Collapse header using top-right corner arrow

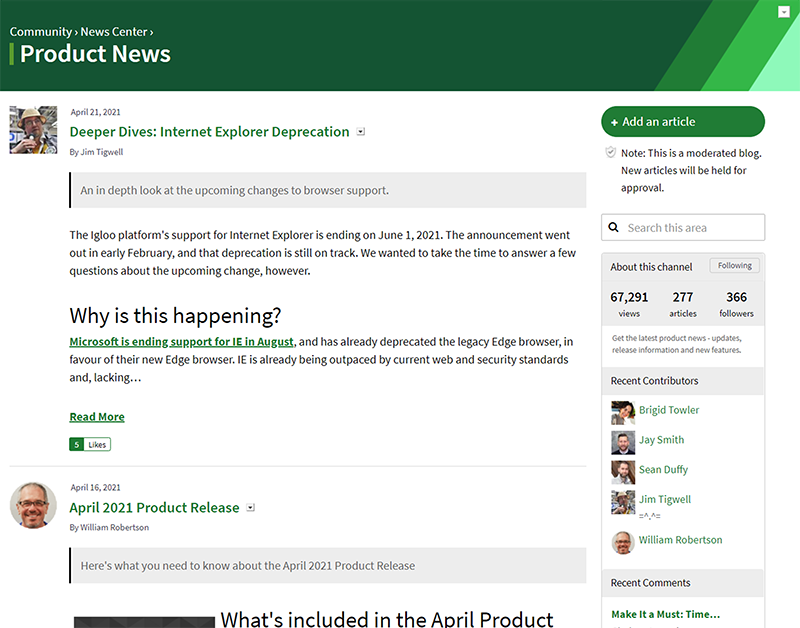click(784, 12)
